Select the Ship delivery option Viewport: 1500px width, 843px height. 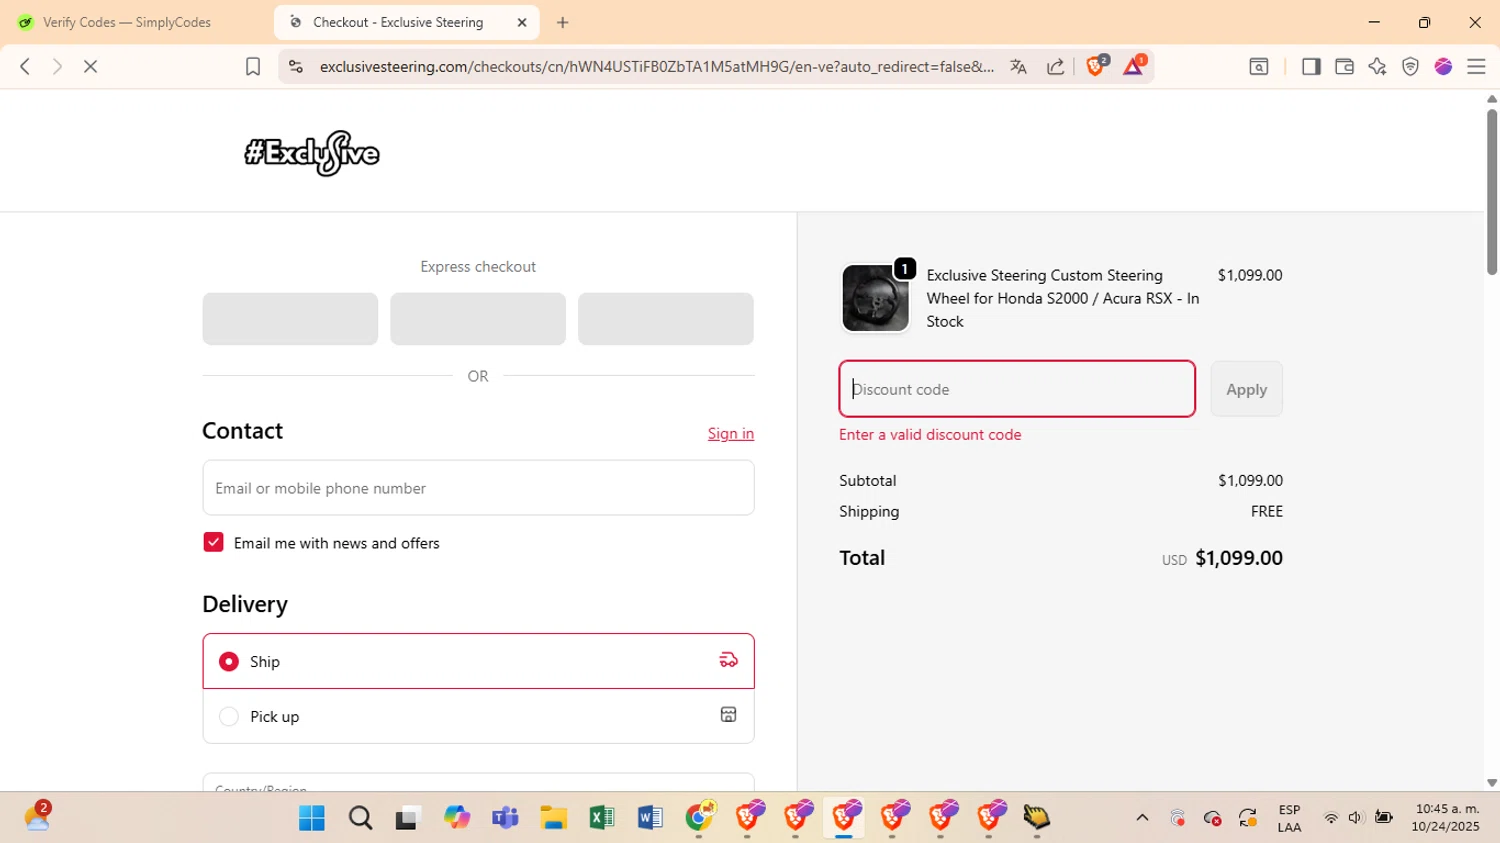coord(478,661)
